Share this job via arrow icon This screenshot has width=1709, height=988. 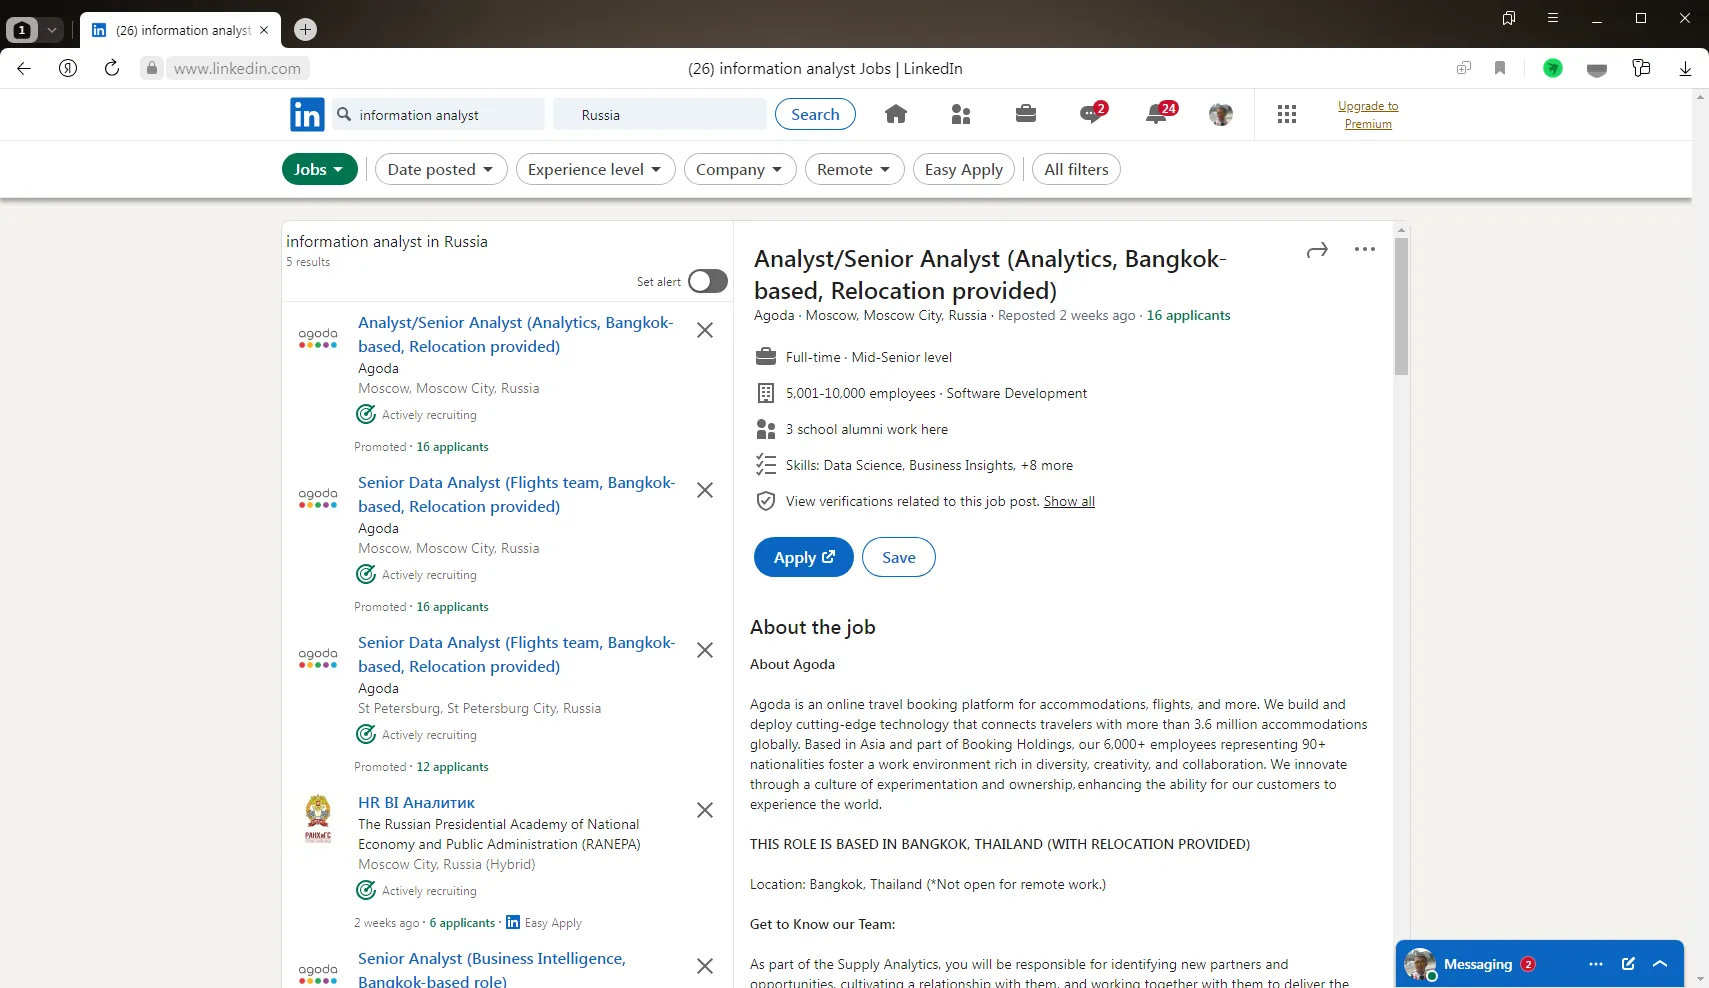pos(1317,250)
